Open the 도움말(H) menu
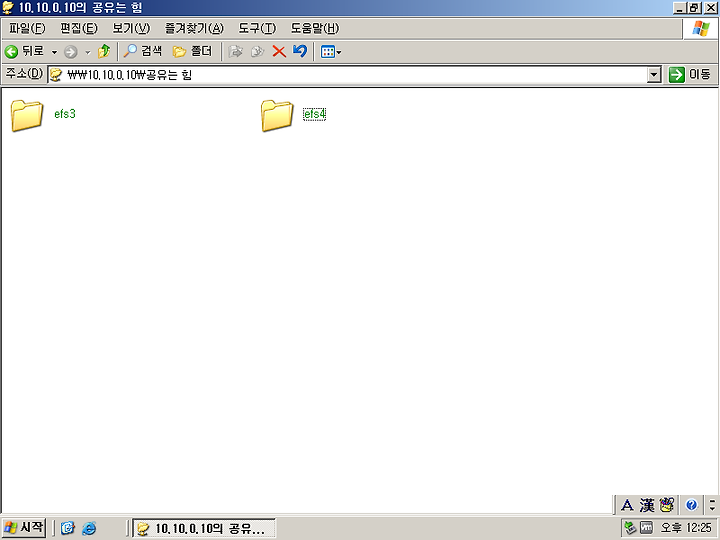This screenshot has width=720, height=540. (x=315, y=28)
